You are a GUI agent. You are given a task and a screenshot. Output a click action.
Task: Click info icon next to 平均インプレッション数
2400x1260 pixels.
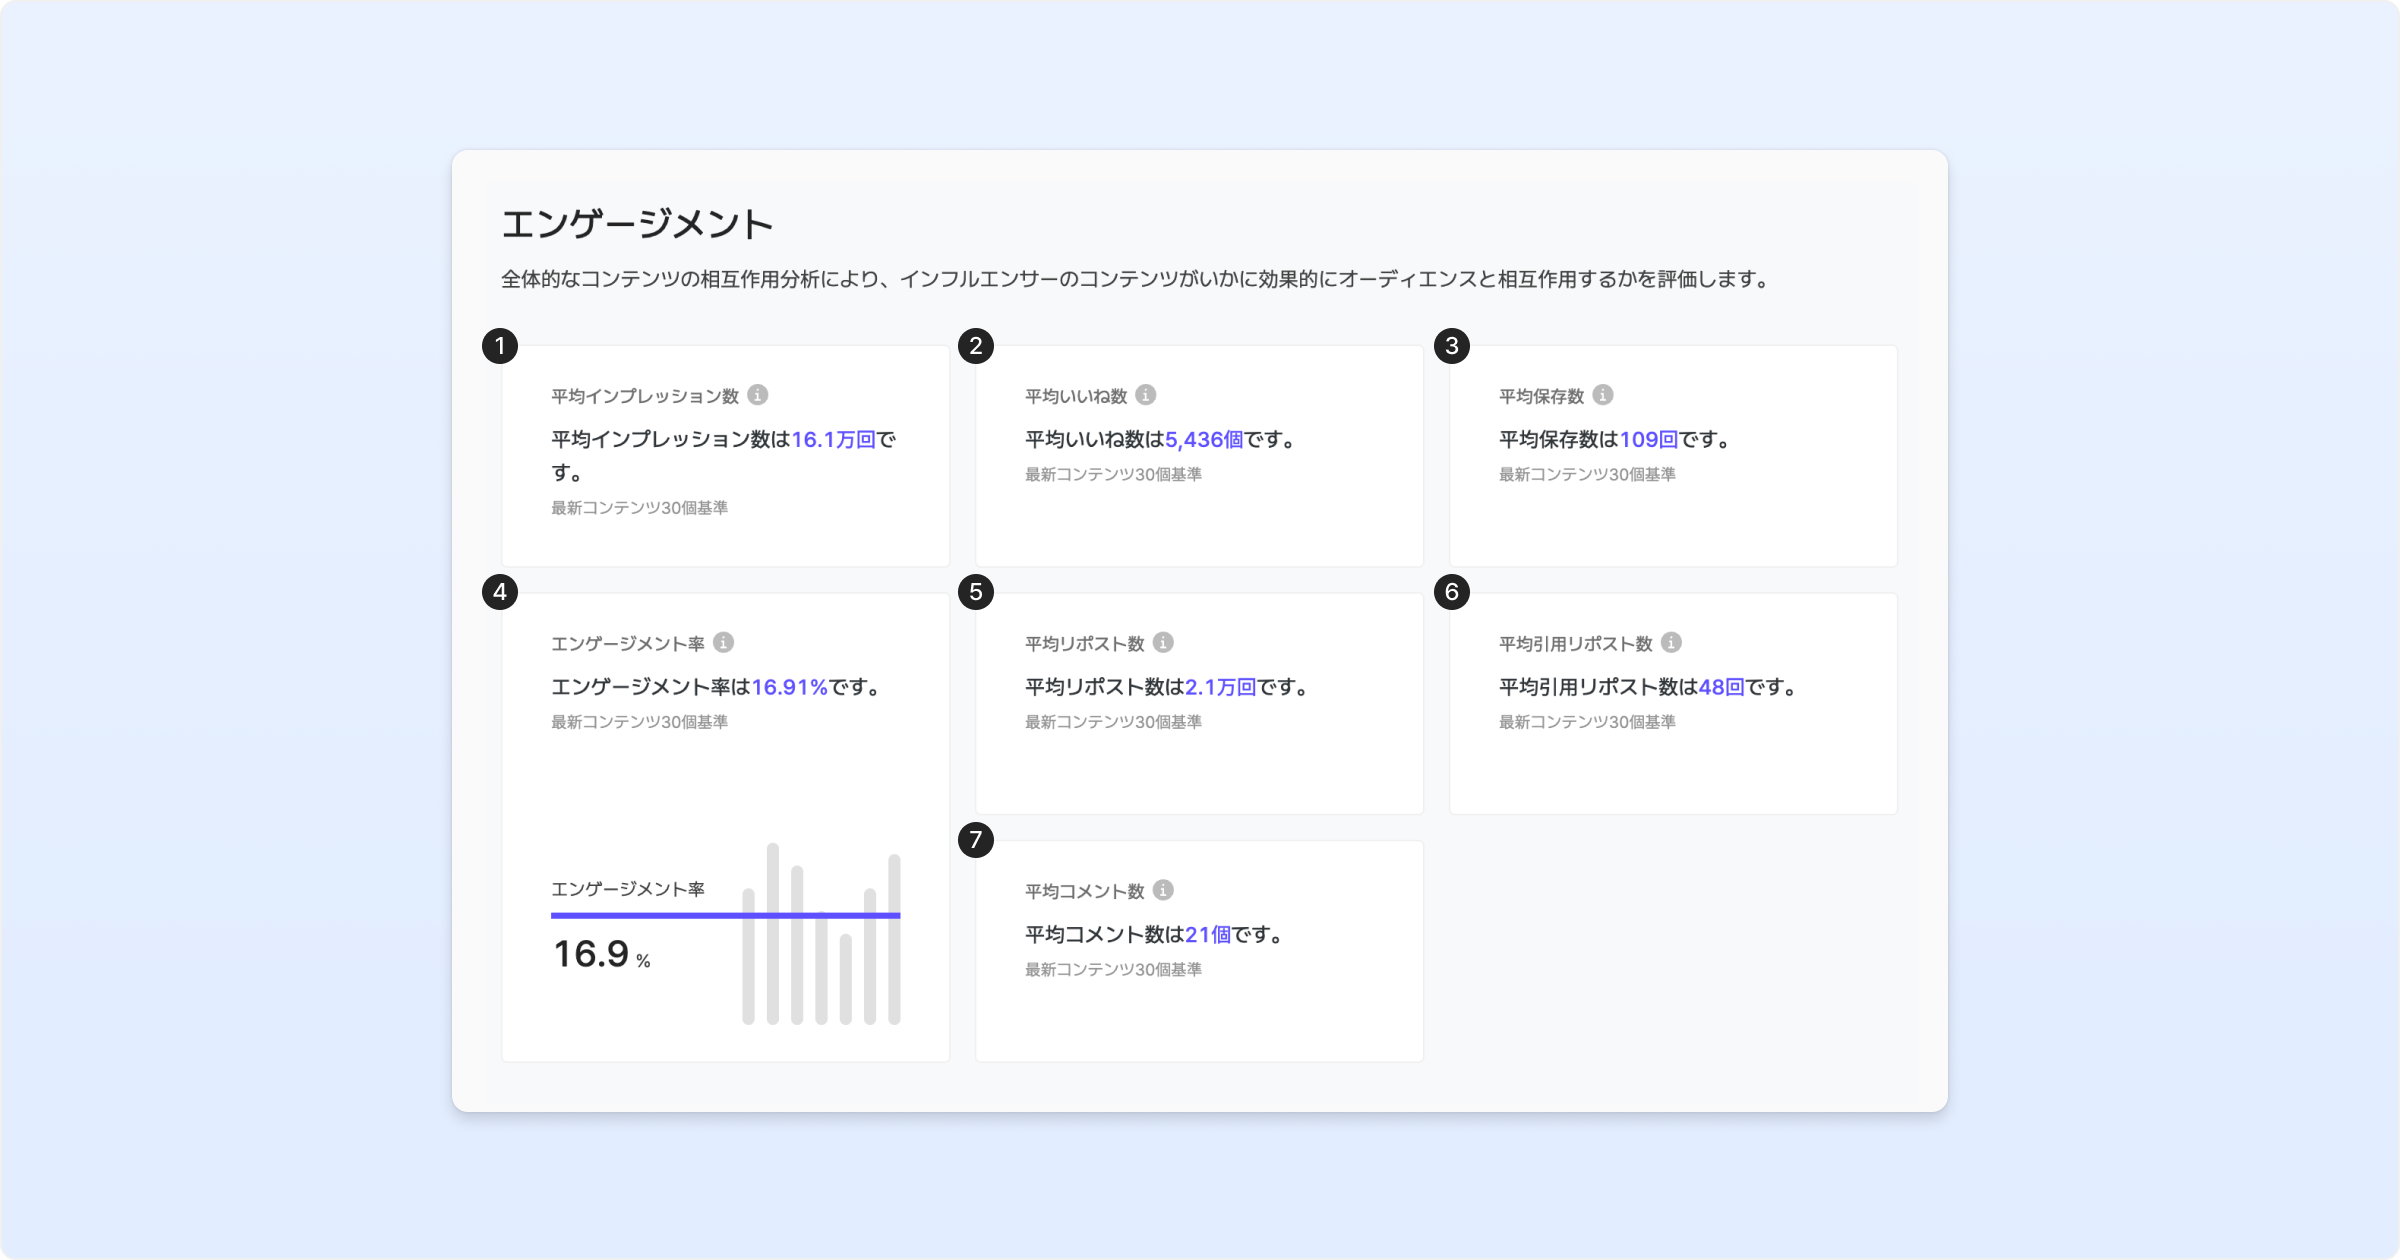[758, 395]
